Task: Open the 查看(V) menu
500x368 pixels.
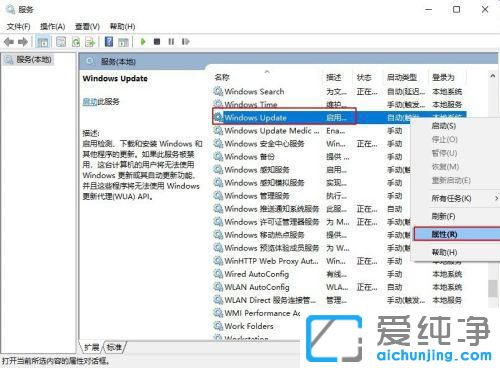Action: click(87, 26)
